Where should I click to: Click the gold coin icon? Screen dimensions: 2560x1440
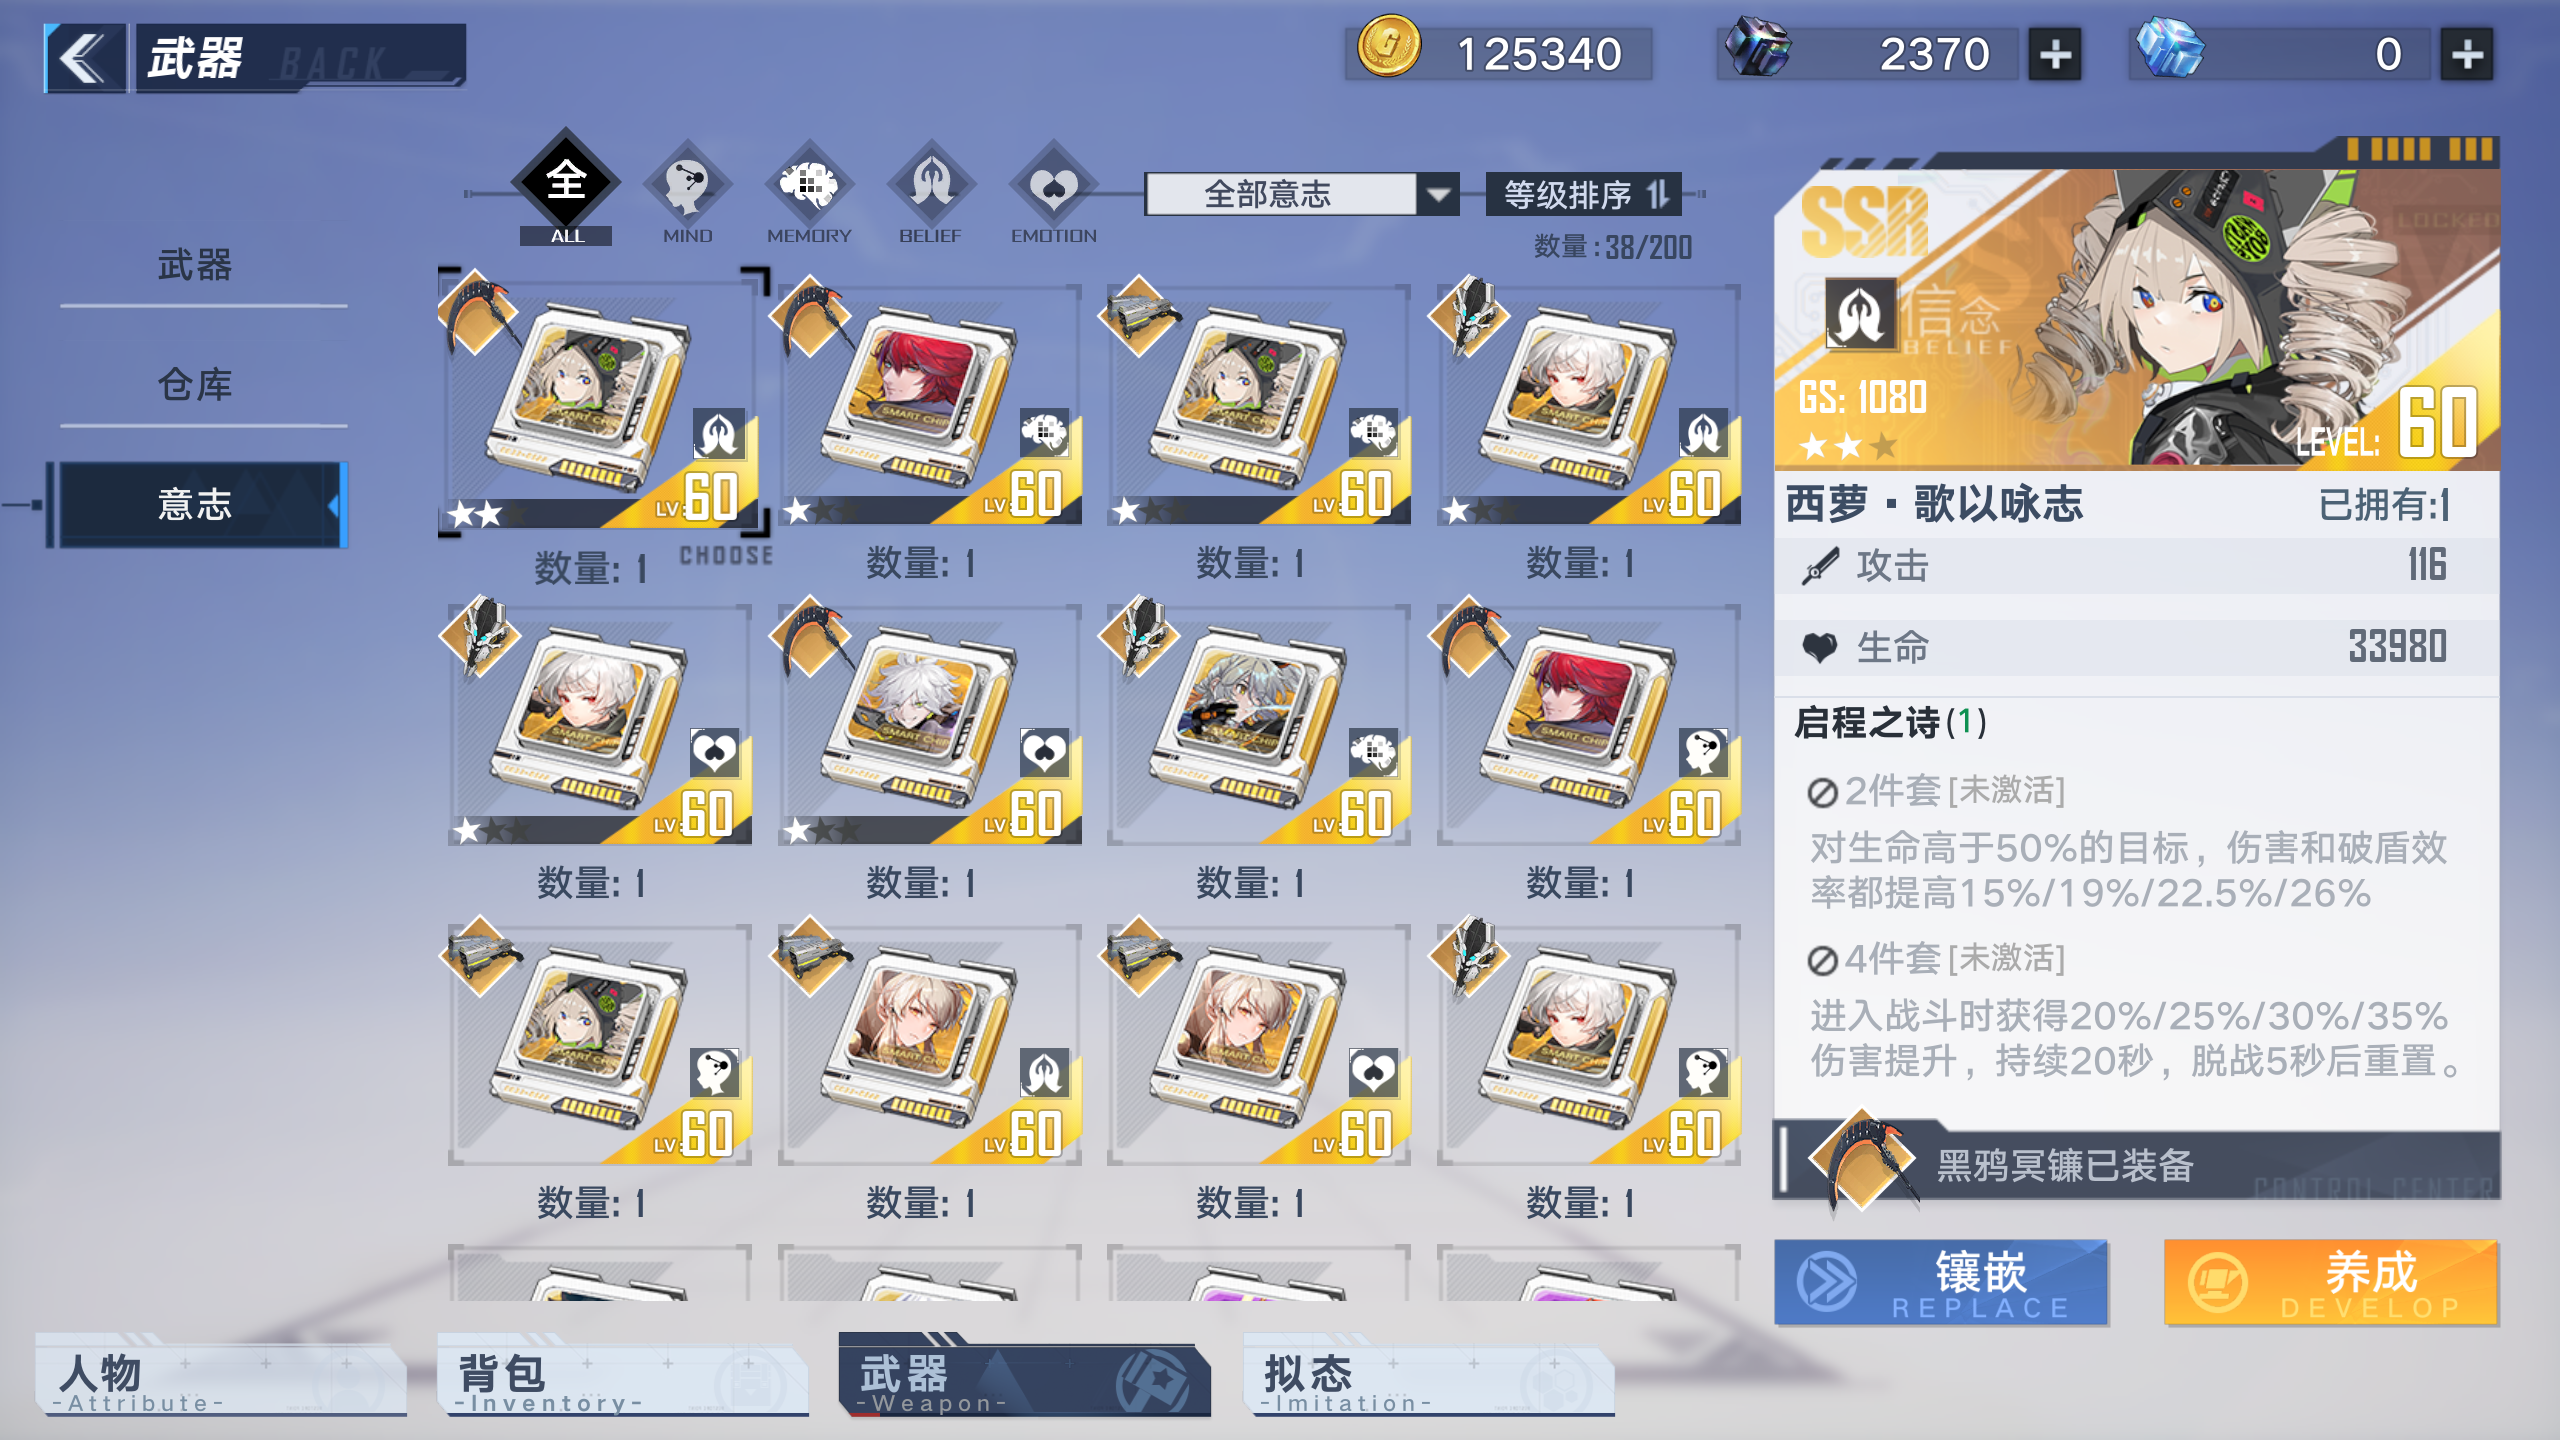click(1387, 47)
